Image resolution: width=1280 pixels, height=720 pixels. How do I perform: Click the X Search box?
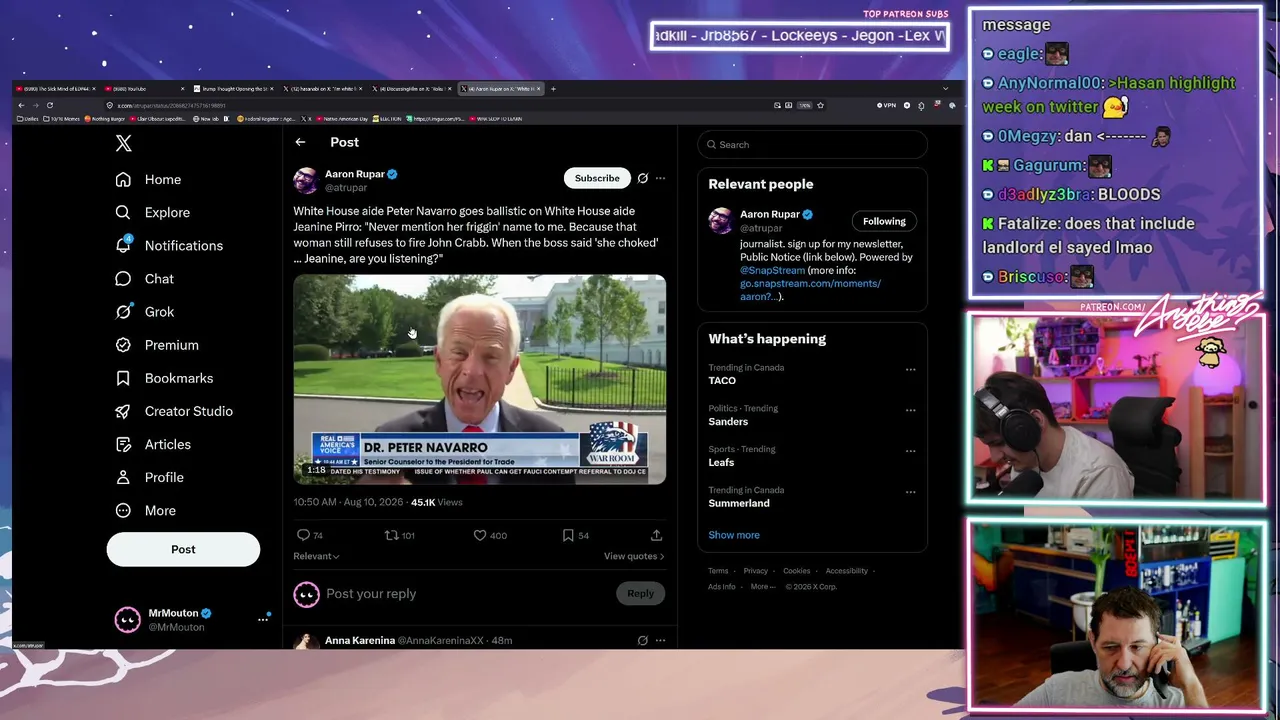click(x=812, y=144)
